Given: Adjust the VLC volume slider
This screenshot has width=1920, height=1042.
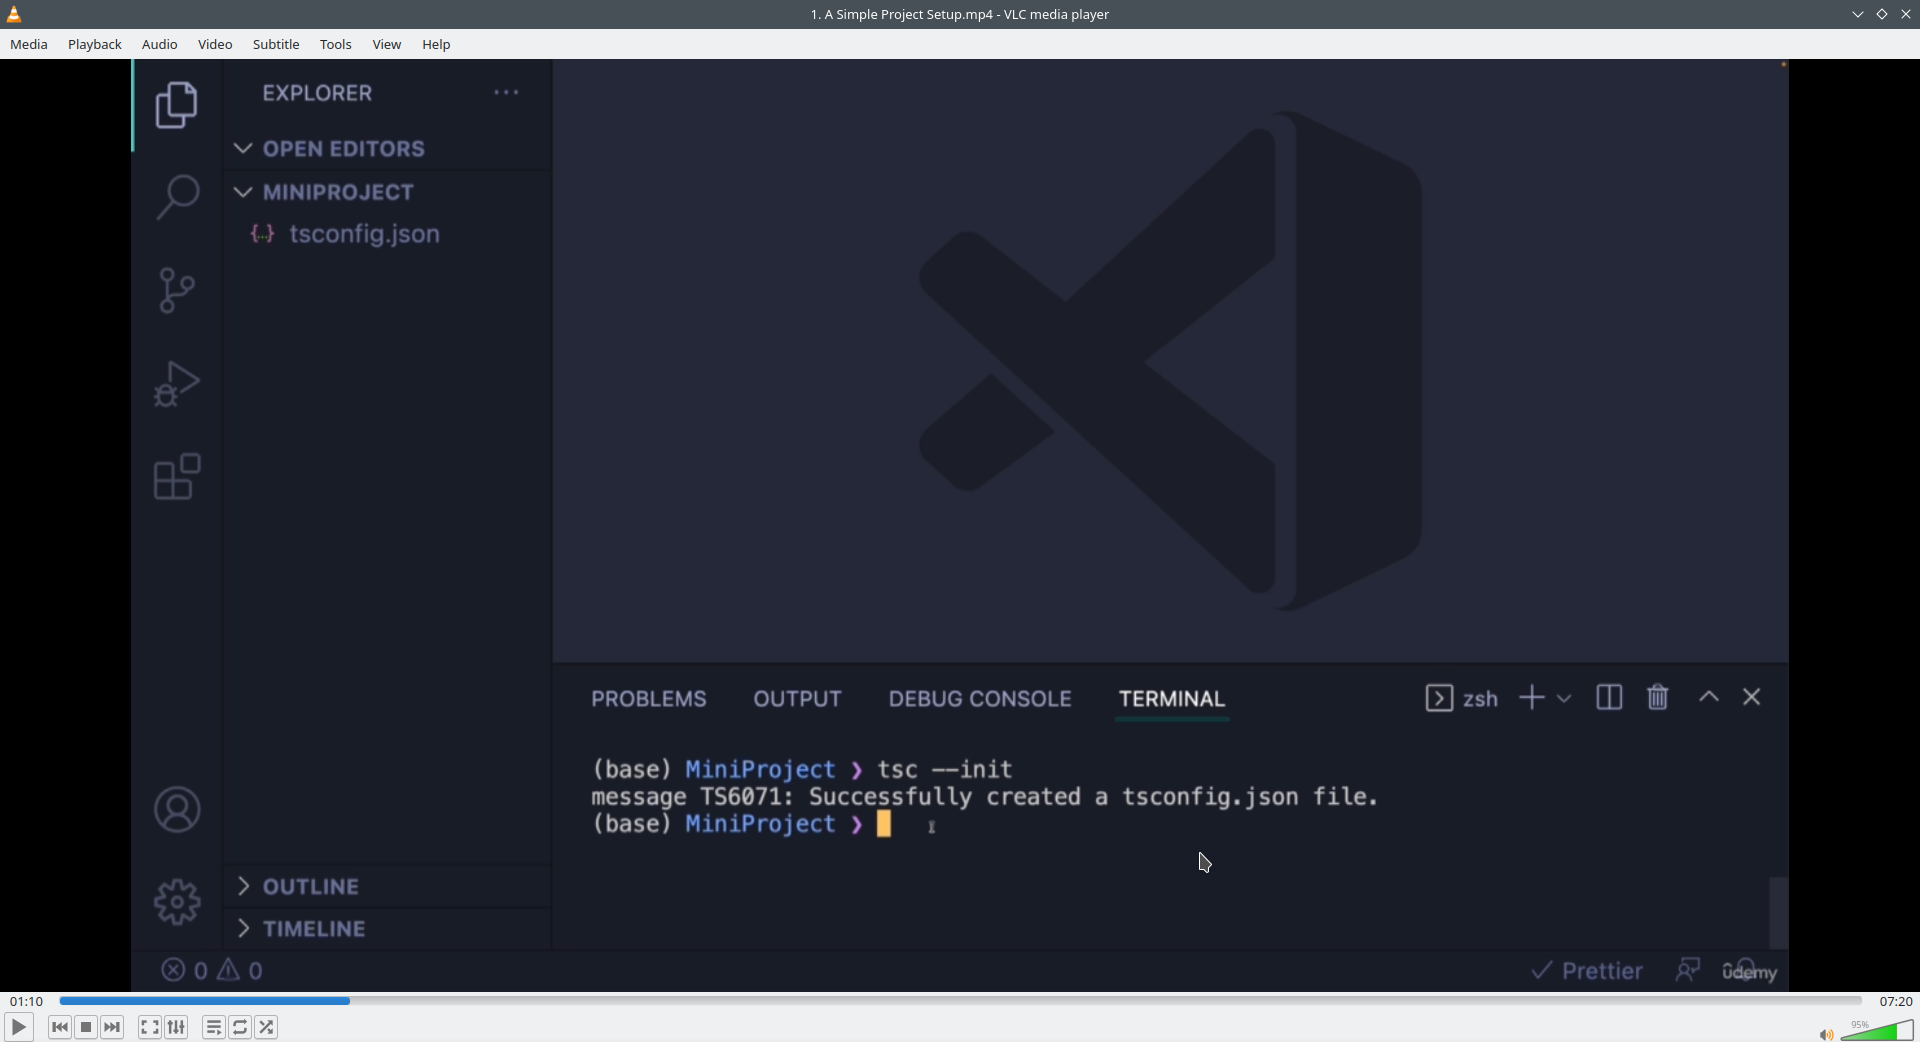Looking at the screenshot, I should pyautogui.click(x=1877, y=1031).
